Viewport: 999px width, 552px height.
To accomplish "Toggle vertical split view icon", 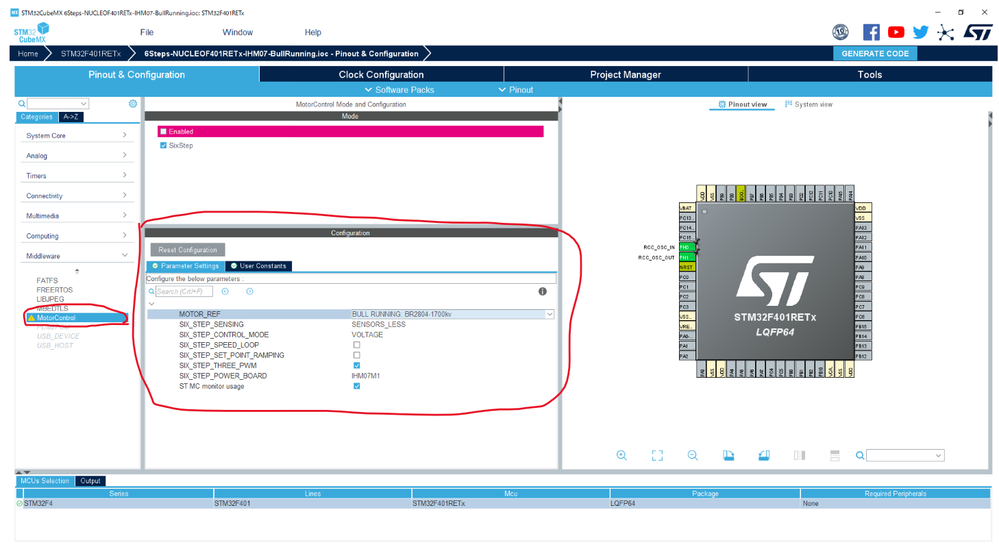I will pyautogui.click(x=800, y=455).
